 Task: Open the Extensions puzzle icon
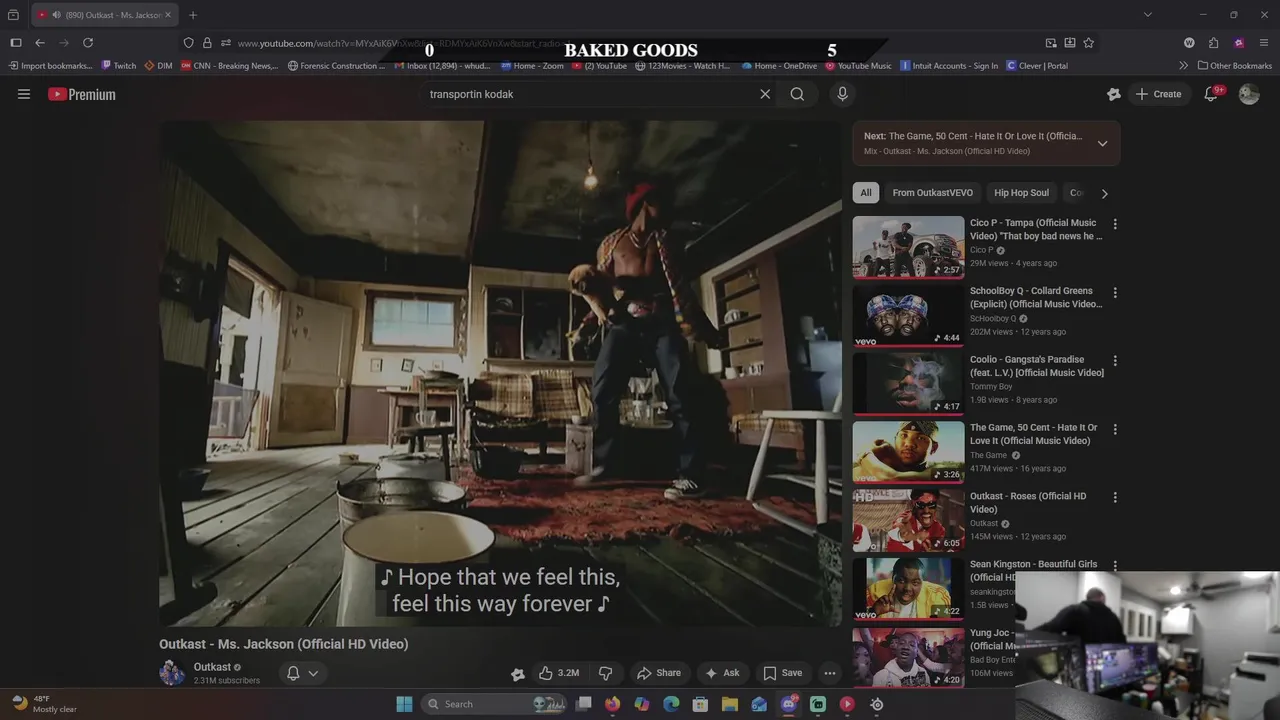click(x=1213, y=43)
